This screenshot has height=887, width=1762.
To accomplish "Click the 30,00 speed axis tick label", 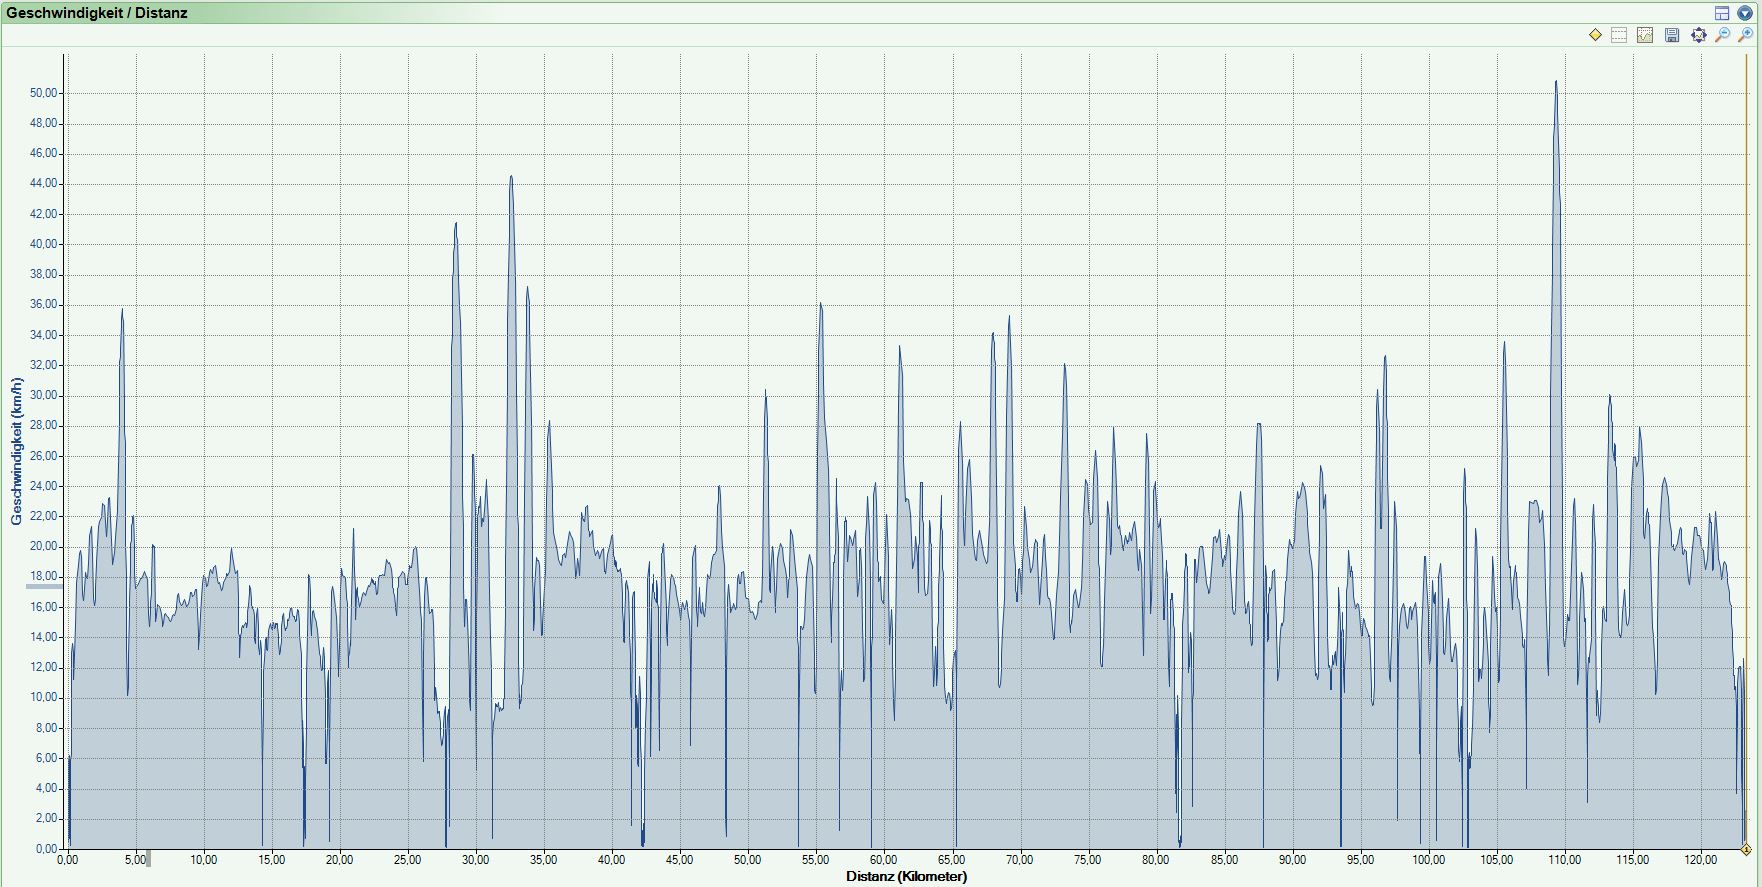I will coord(44,395).
